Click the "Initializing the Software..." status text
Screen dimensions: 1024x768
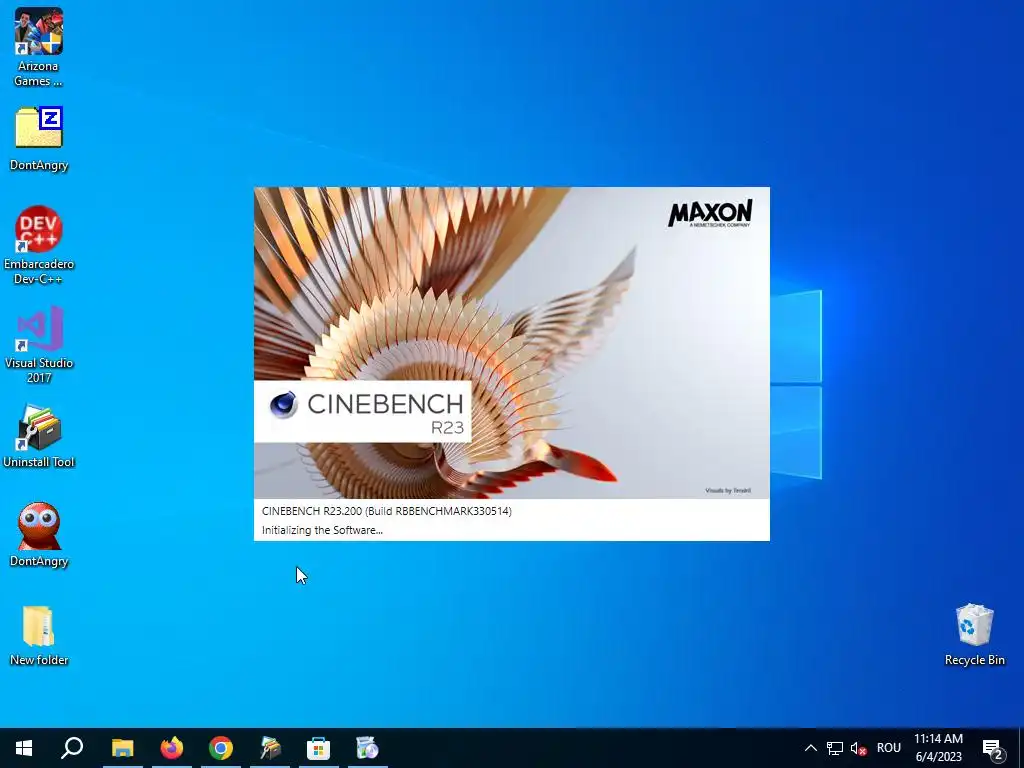click(x=322, y=530)
